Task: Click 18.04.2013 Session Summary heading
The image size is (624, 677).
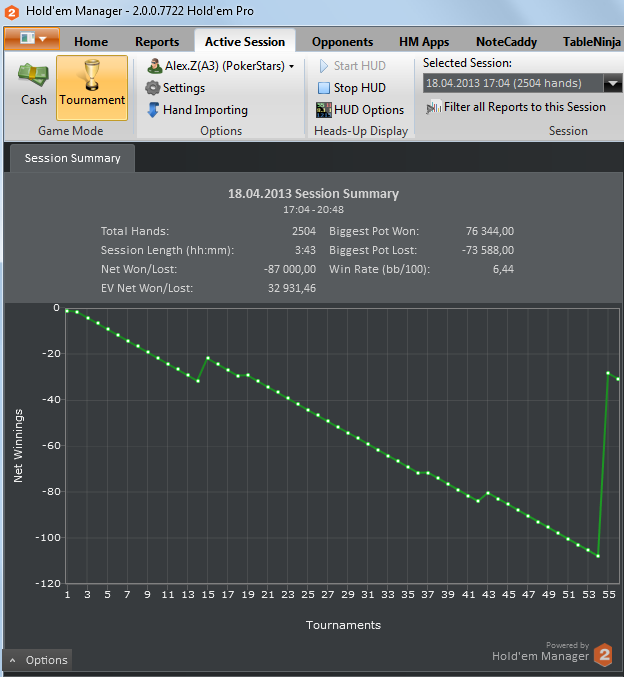Action: click(x=313, y=193)
